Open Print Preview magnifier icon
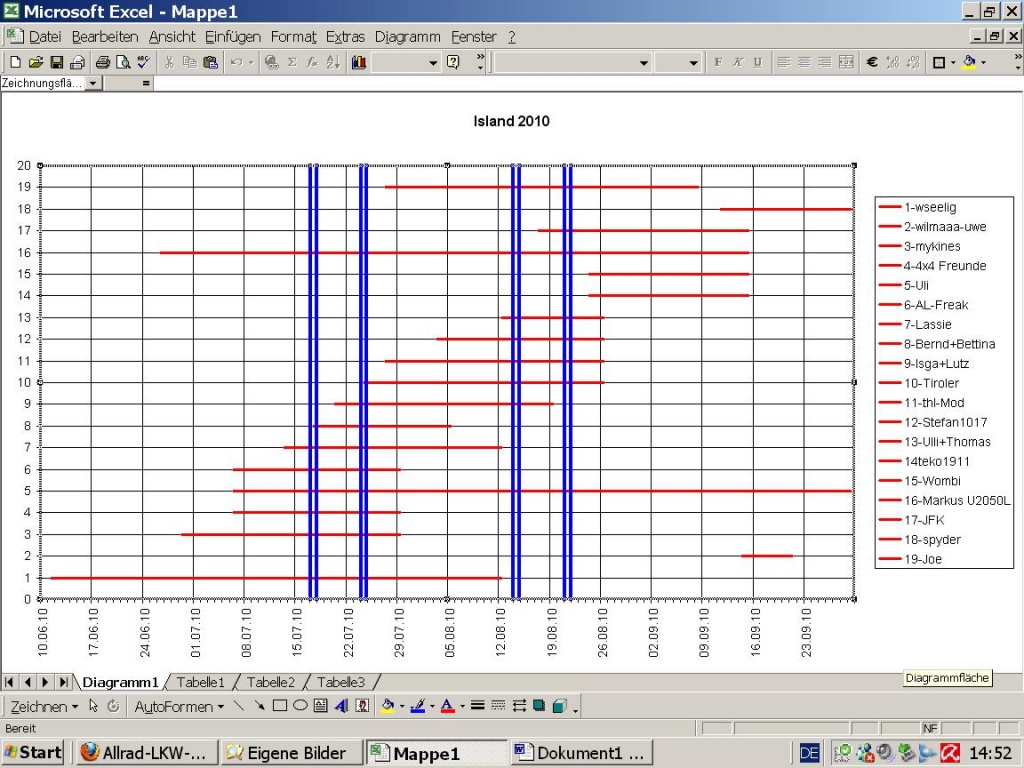 click(x=123, y=63)
